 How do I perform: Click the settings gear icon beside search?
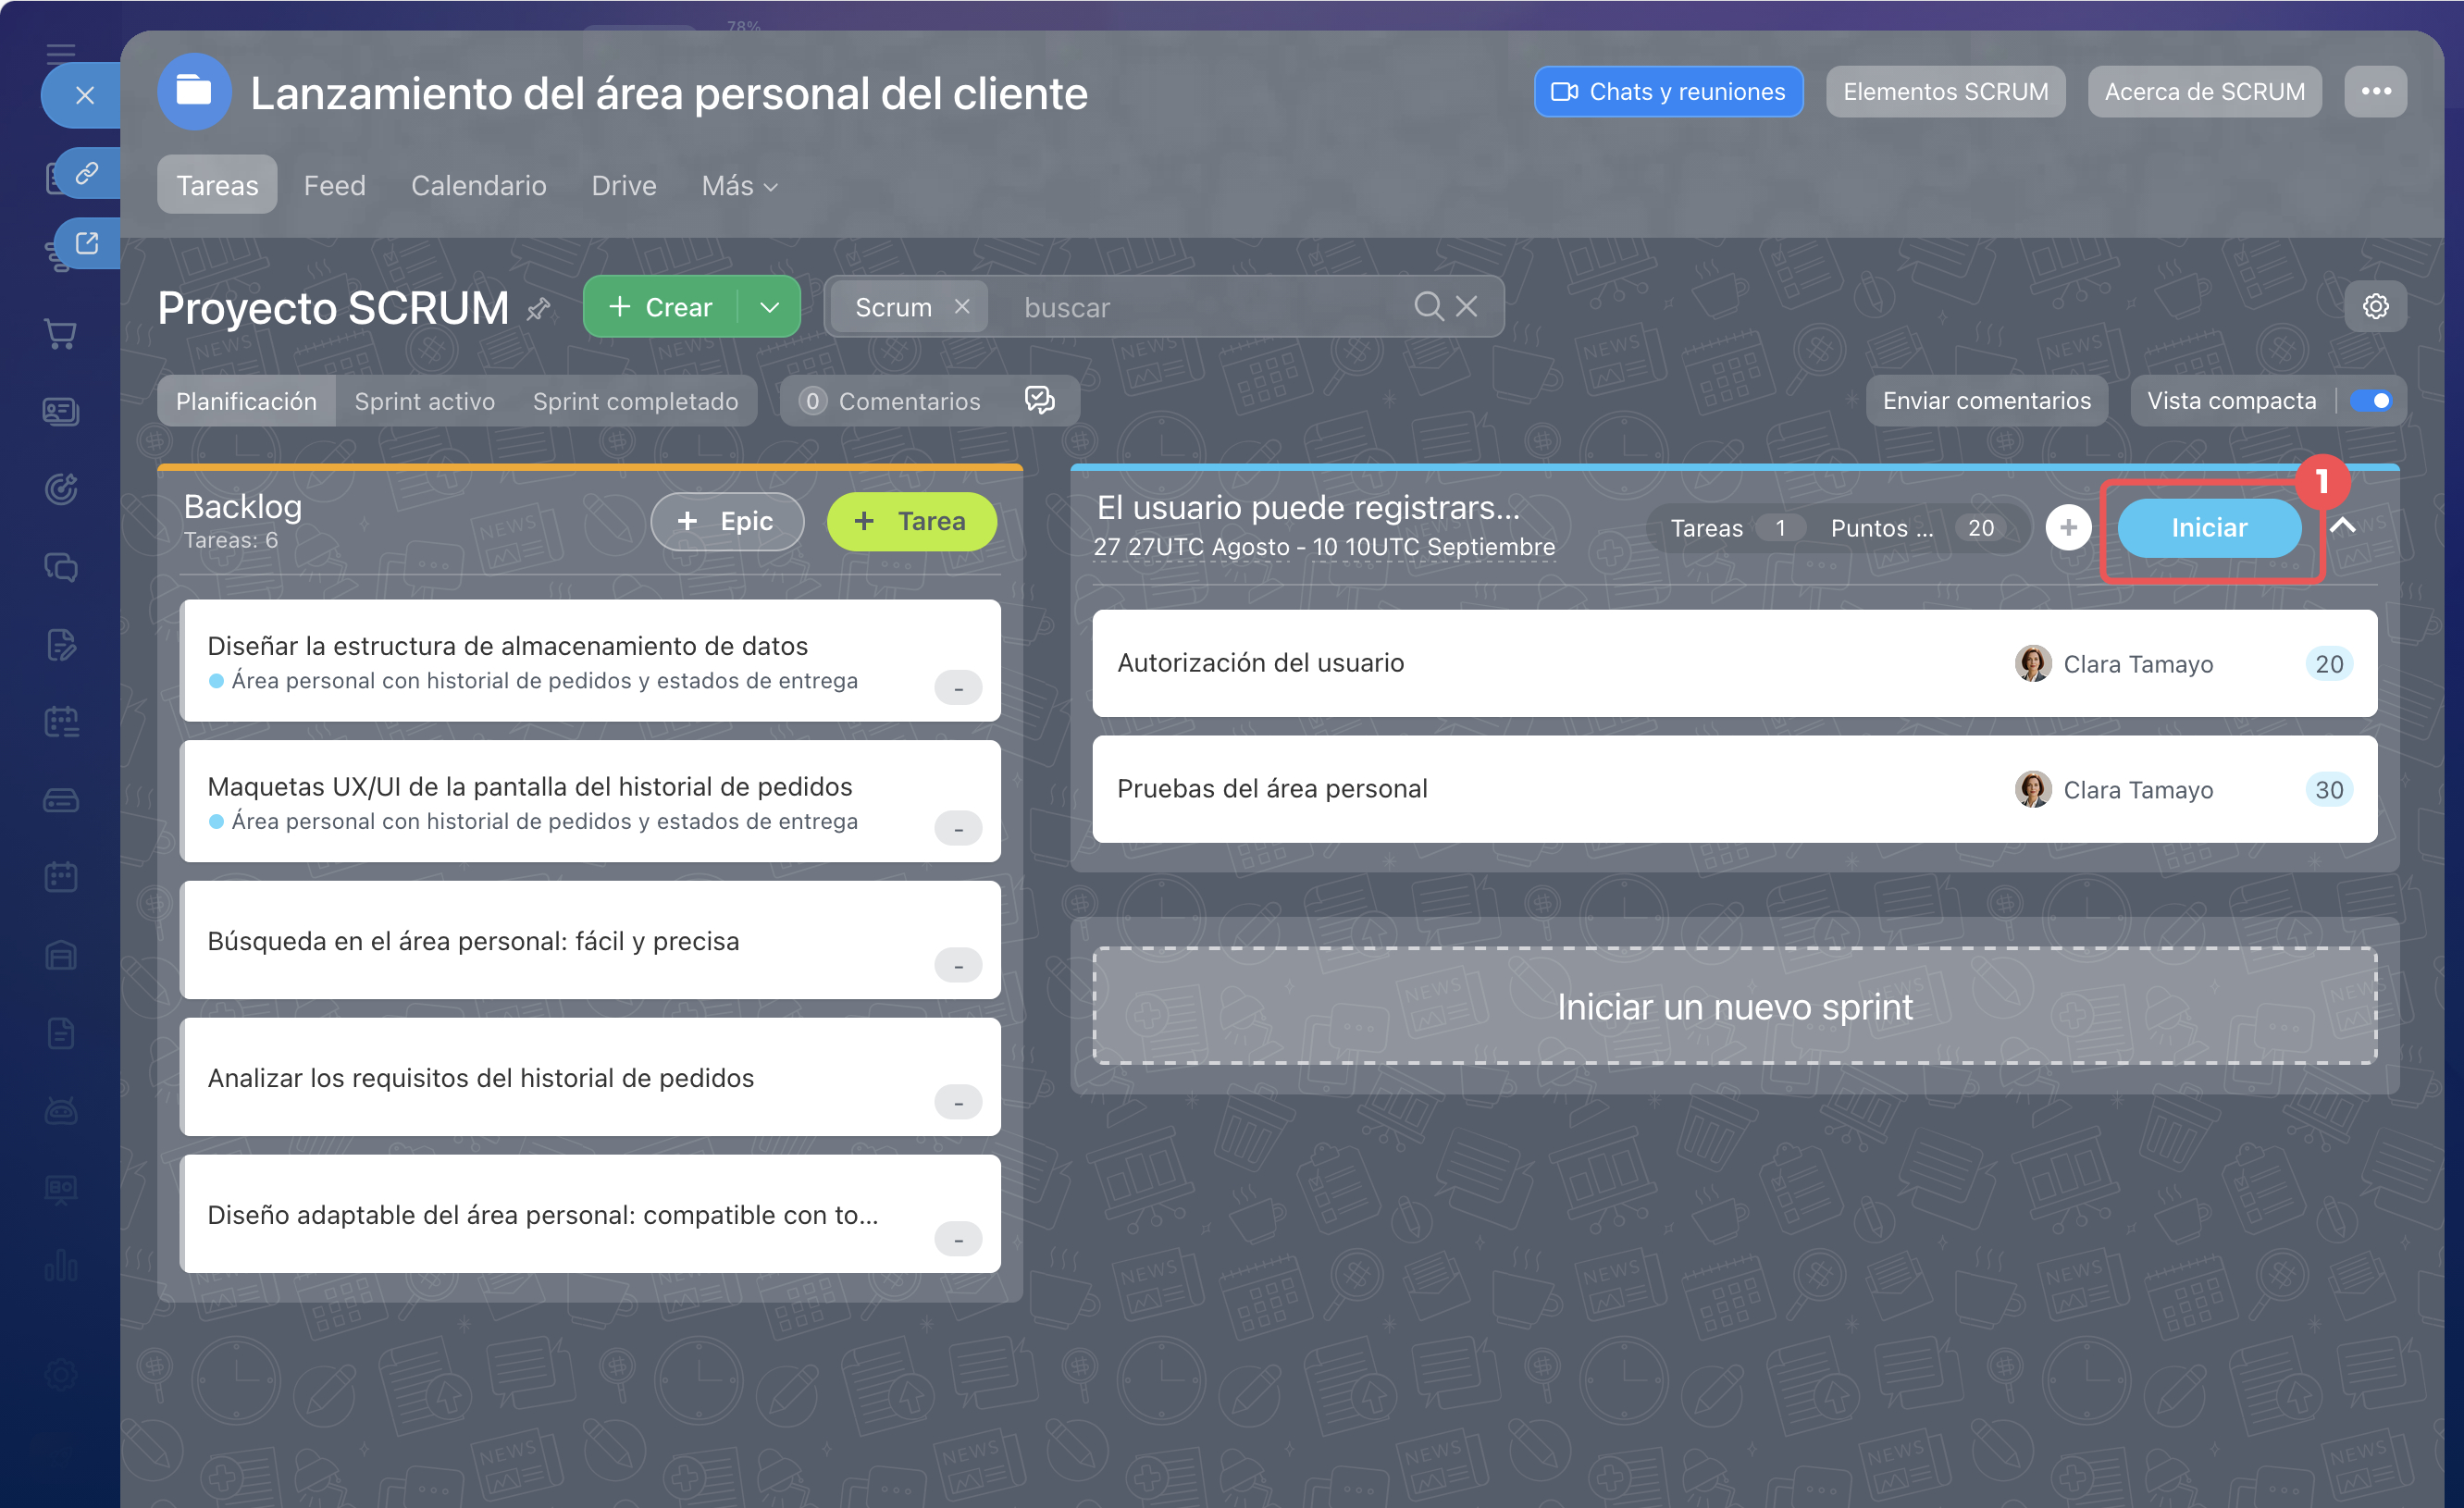coord(2375,306)
